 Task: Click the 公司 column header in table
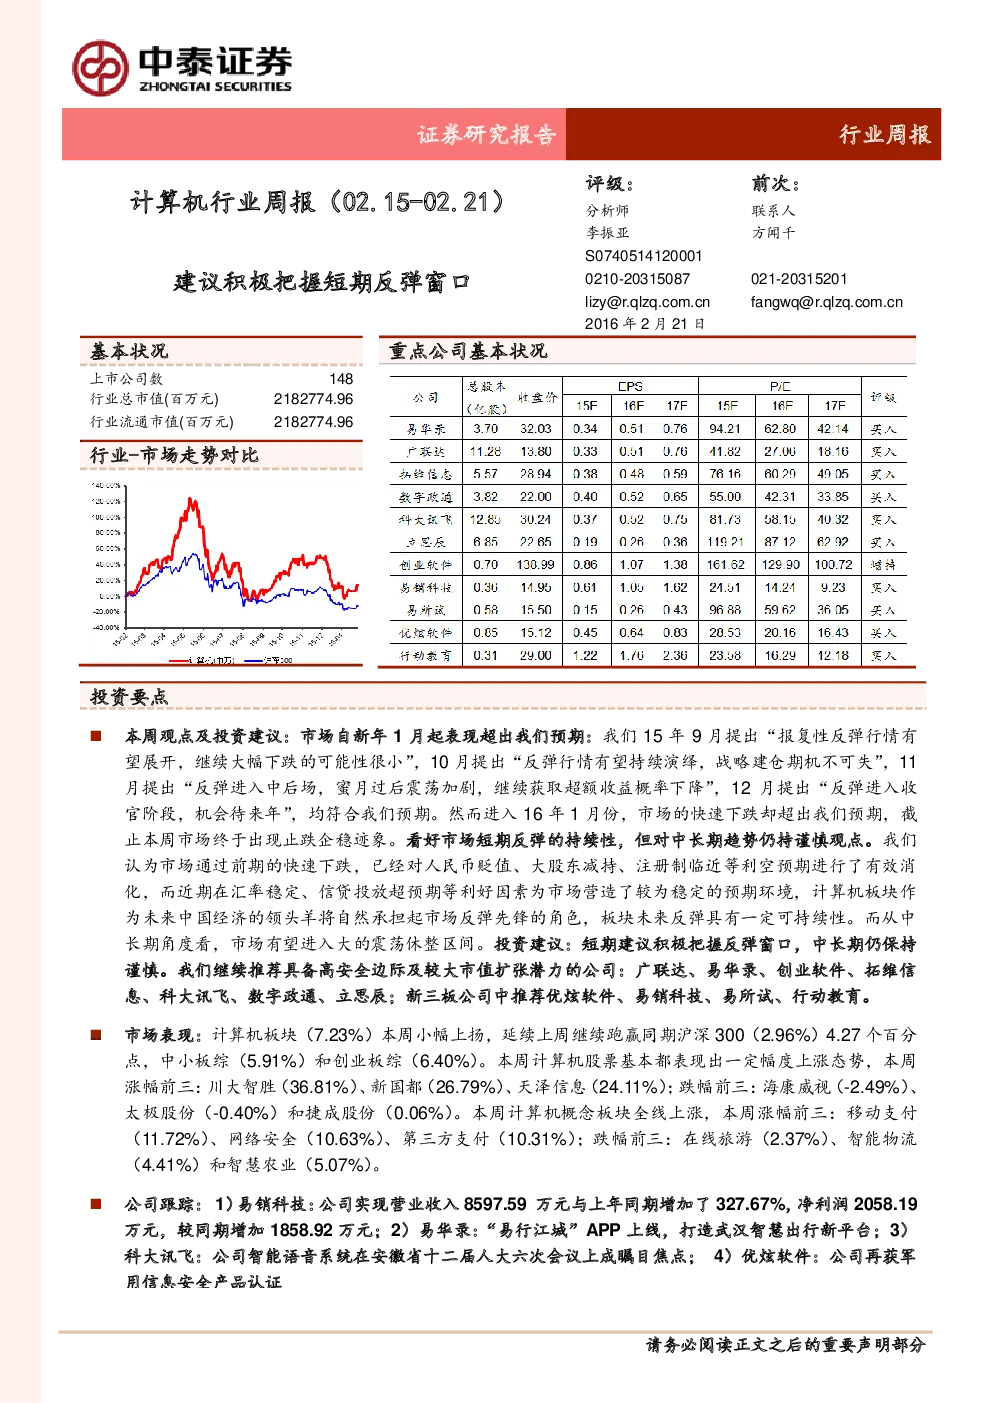click(x=426, y=397)
